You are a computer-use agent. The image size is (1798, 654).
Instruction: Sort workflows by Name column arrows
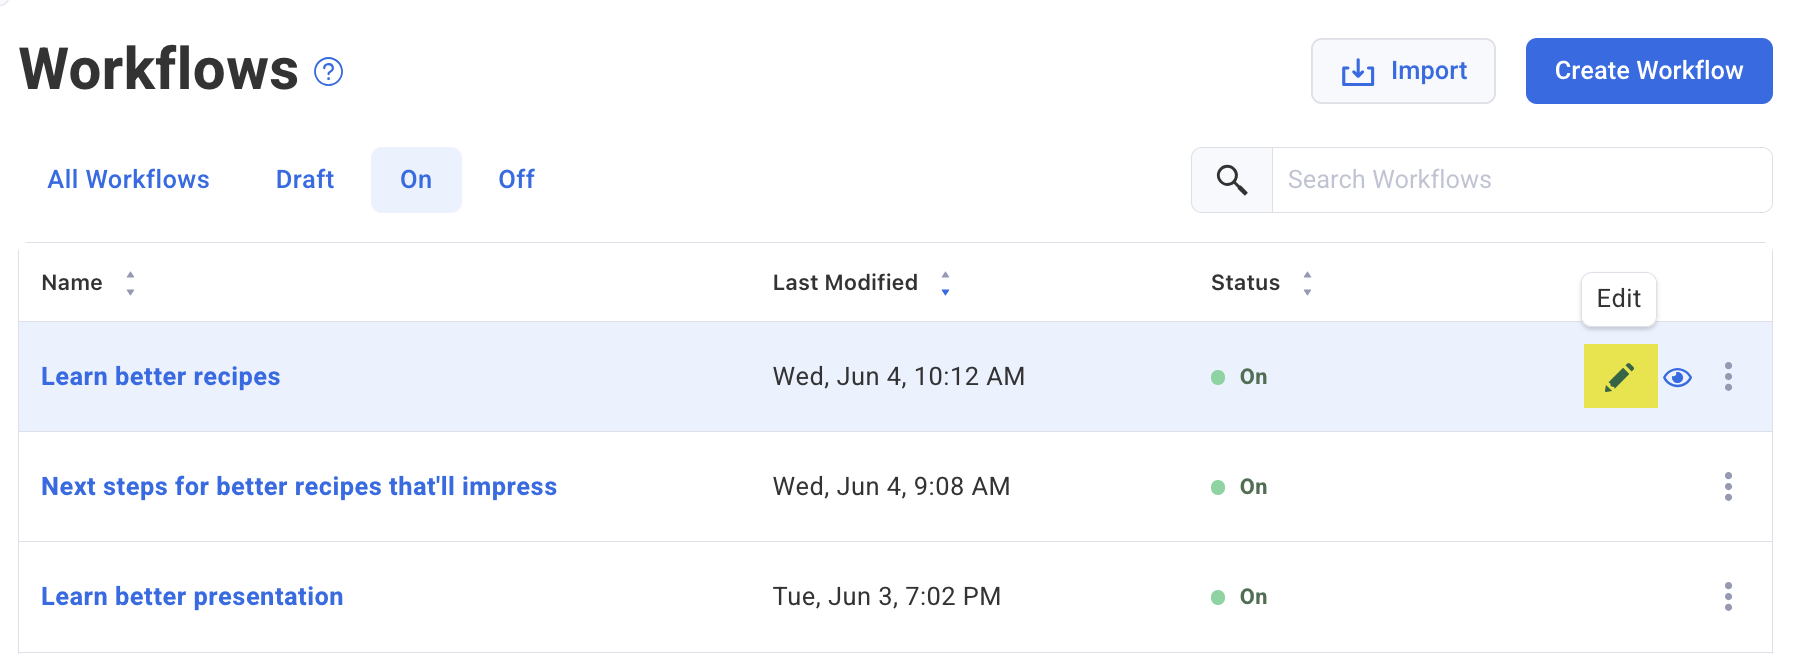(130, 284)
